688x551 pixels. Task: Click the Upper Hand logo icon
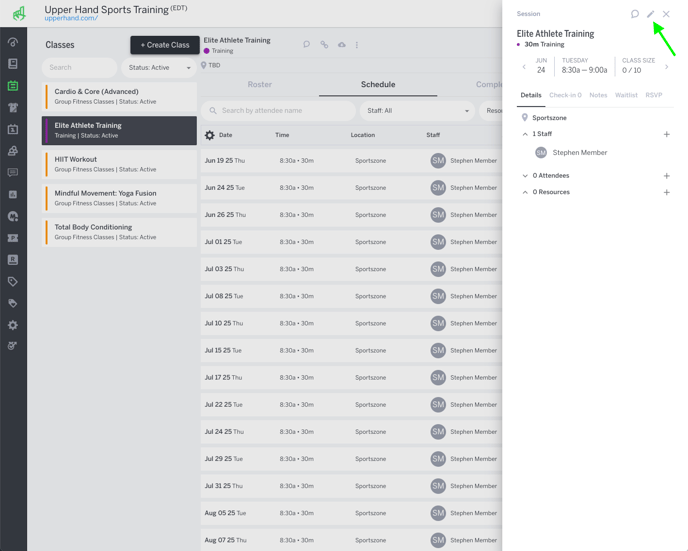[19, 13]
